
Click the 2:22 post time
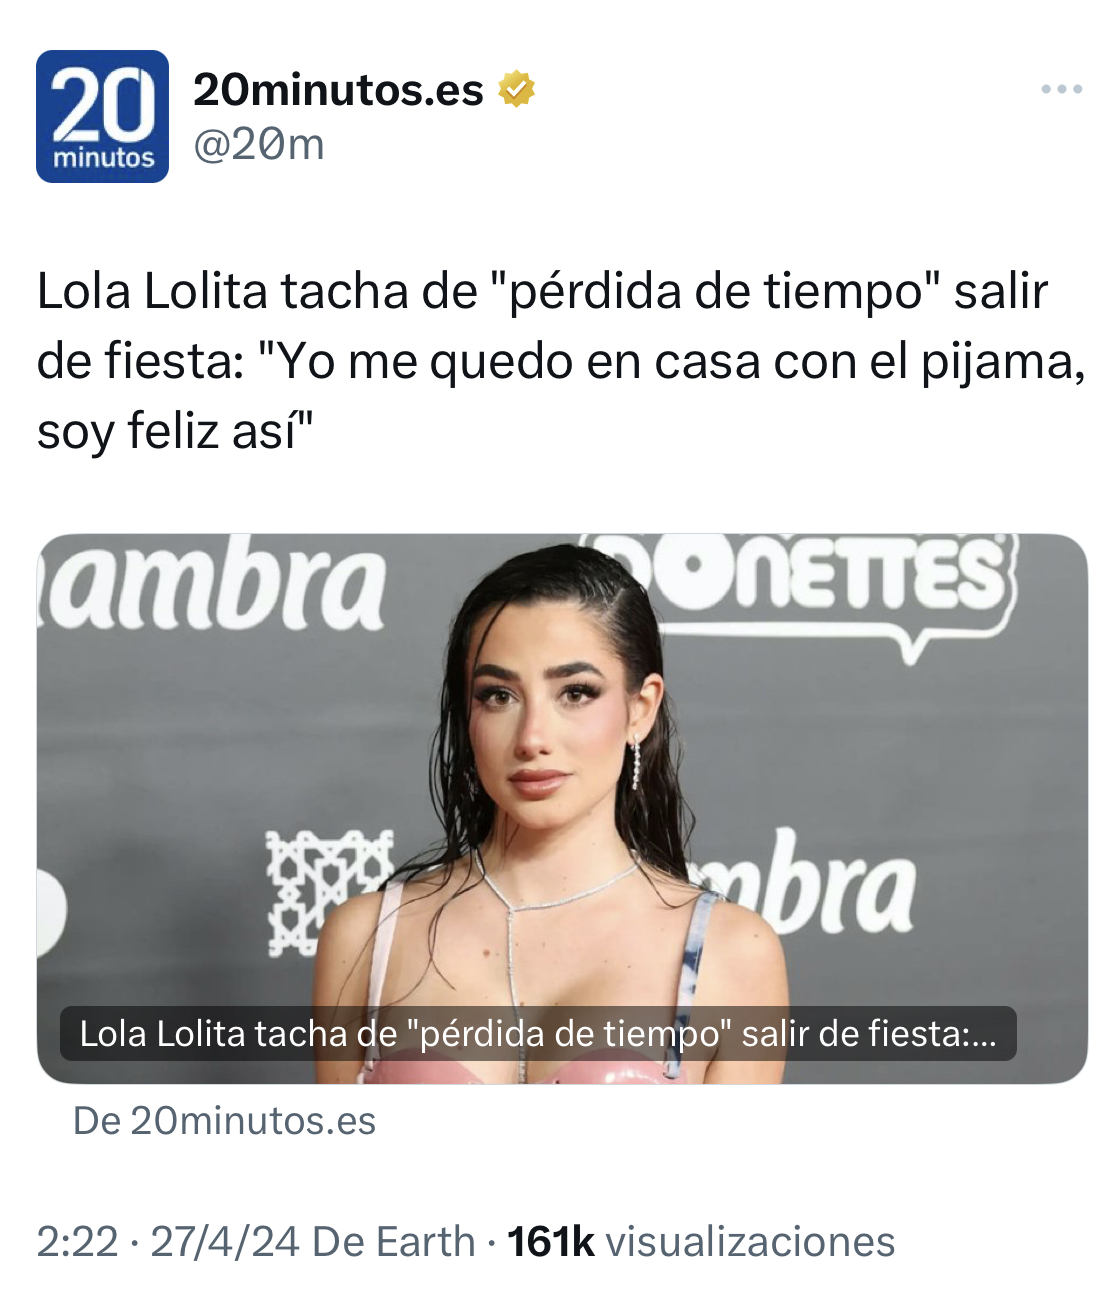(x=77, y=1241)
